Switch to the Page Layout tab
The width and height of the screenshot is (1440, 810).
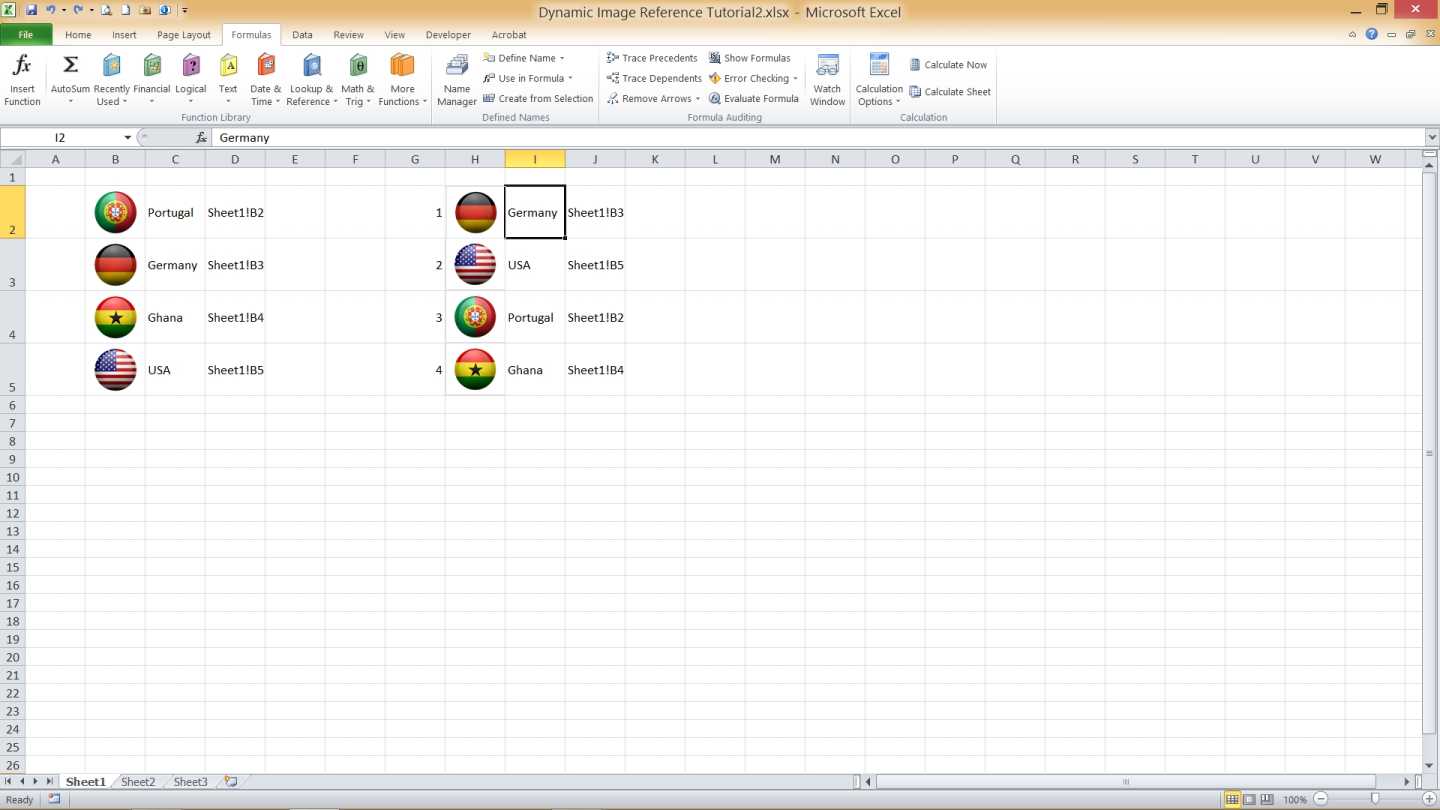click(184, 35)
